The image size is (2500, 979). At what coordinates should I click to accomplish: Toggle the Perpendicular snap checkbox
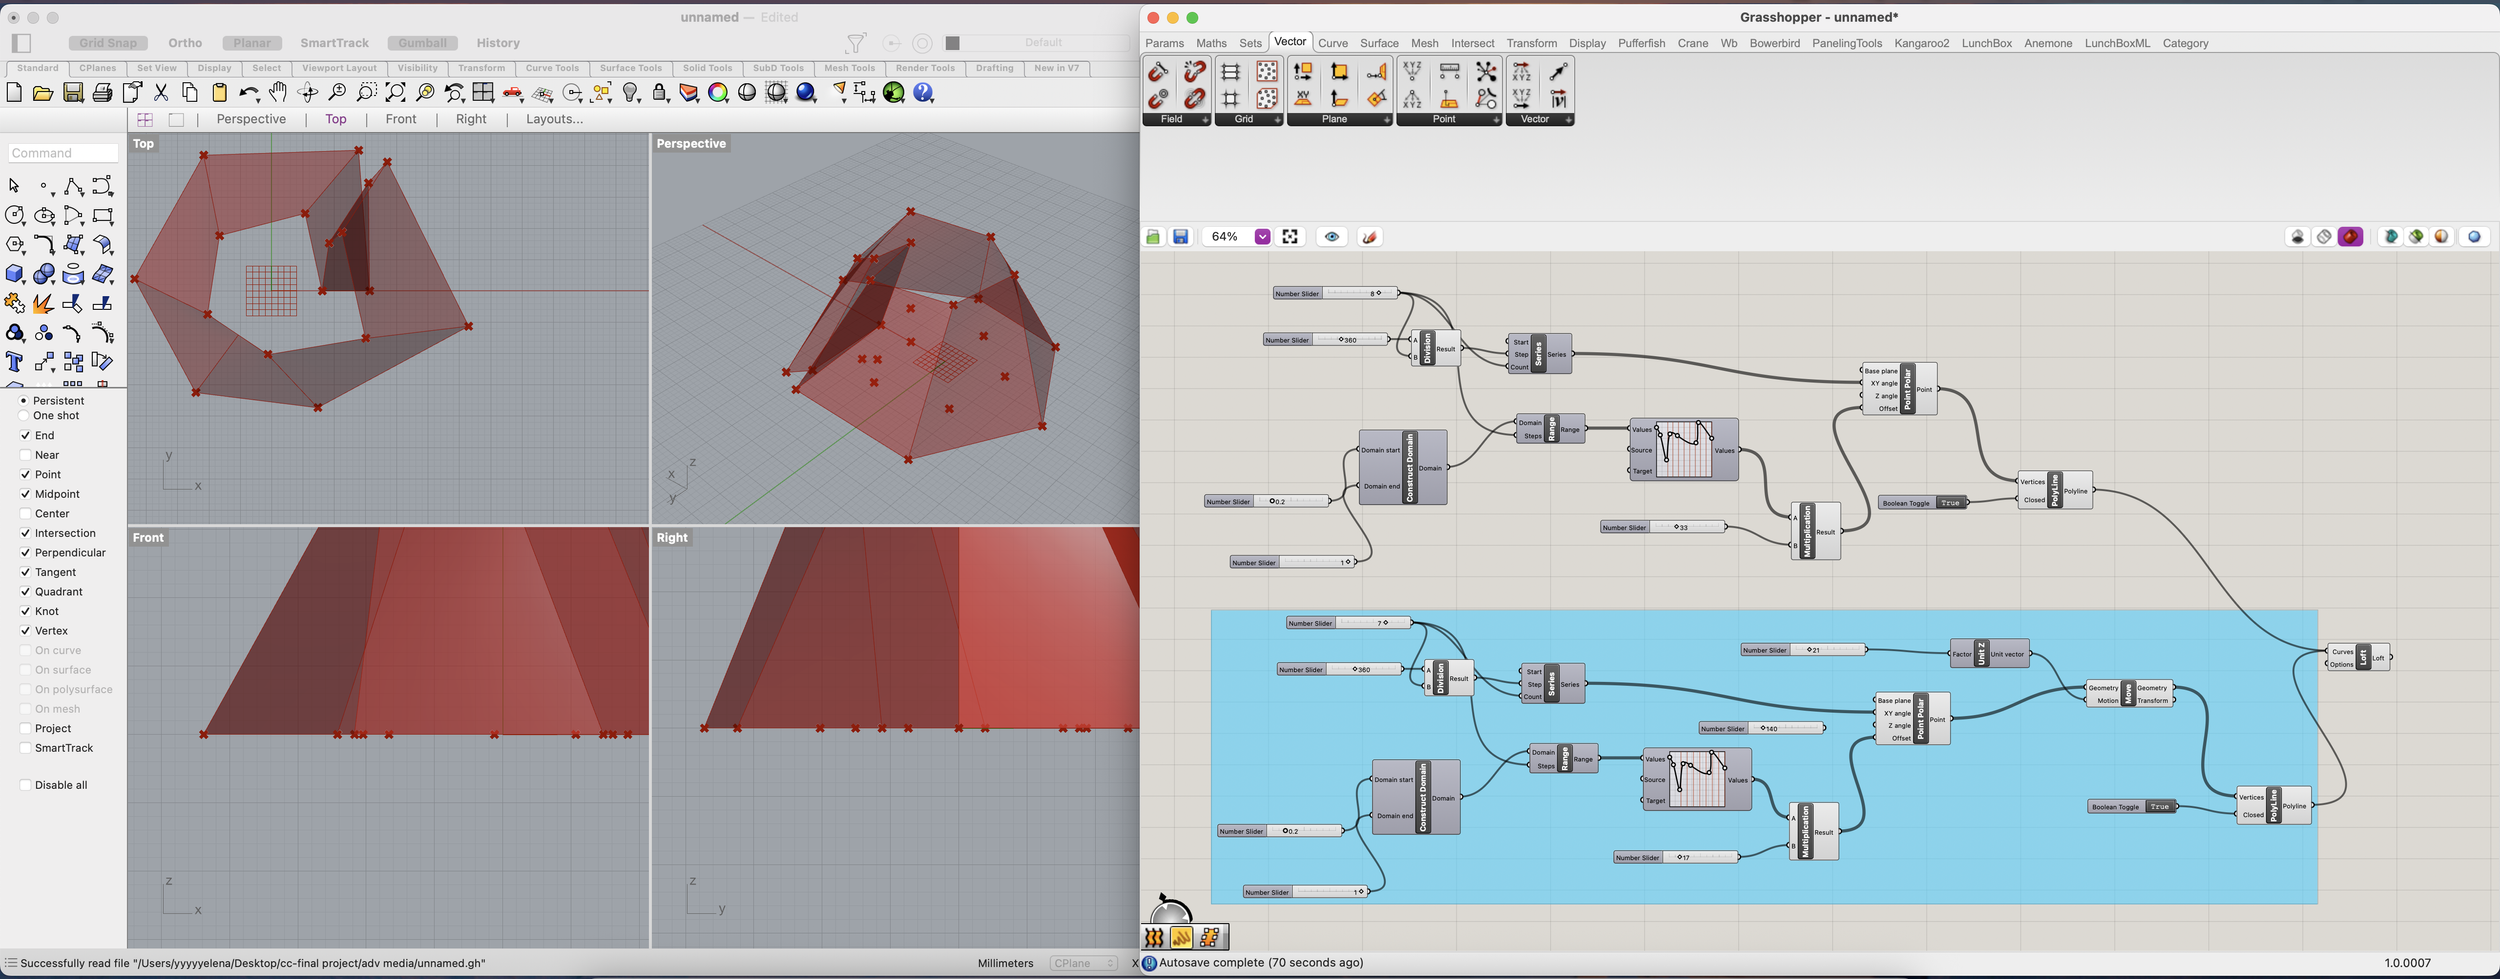tap(25, 553)
